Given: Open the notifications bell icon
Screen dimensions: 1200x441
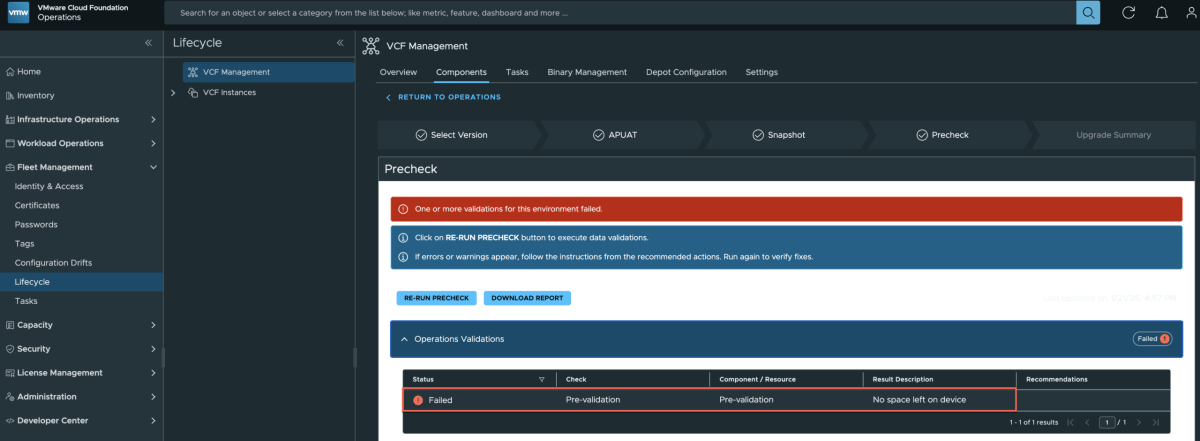Looking at the screenshot, I should pos(1161,13).
